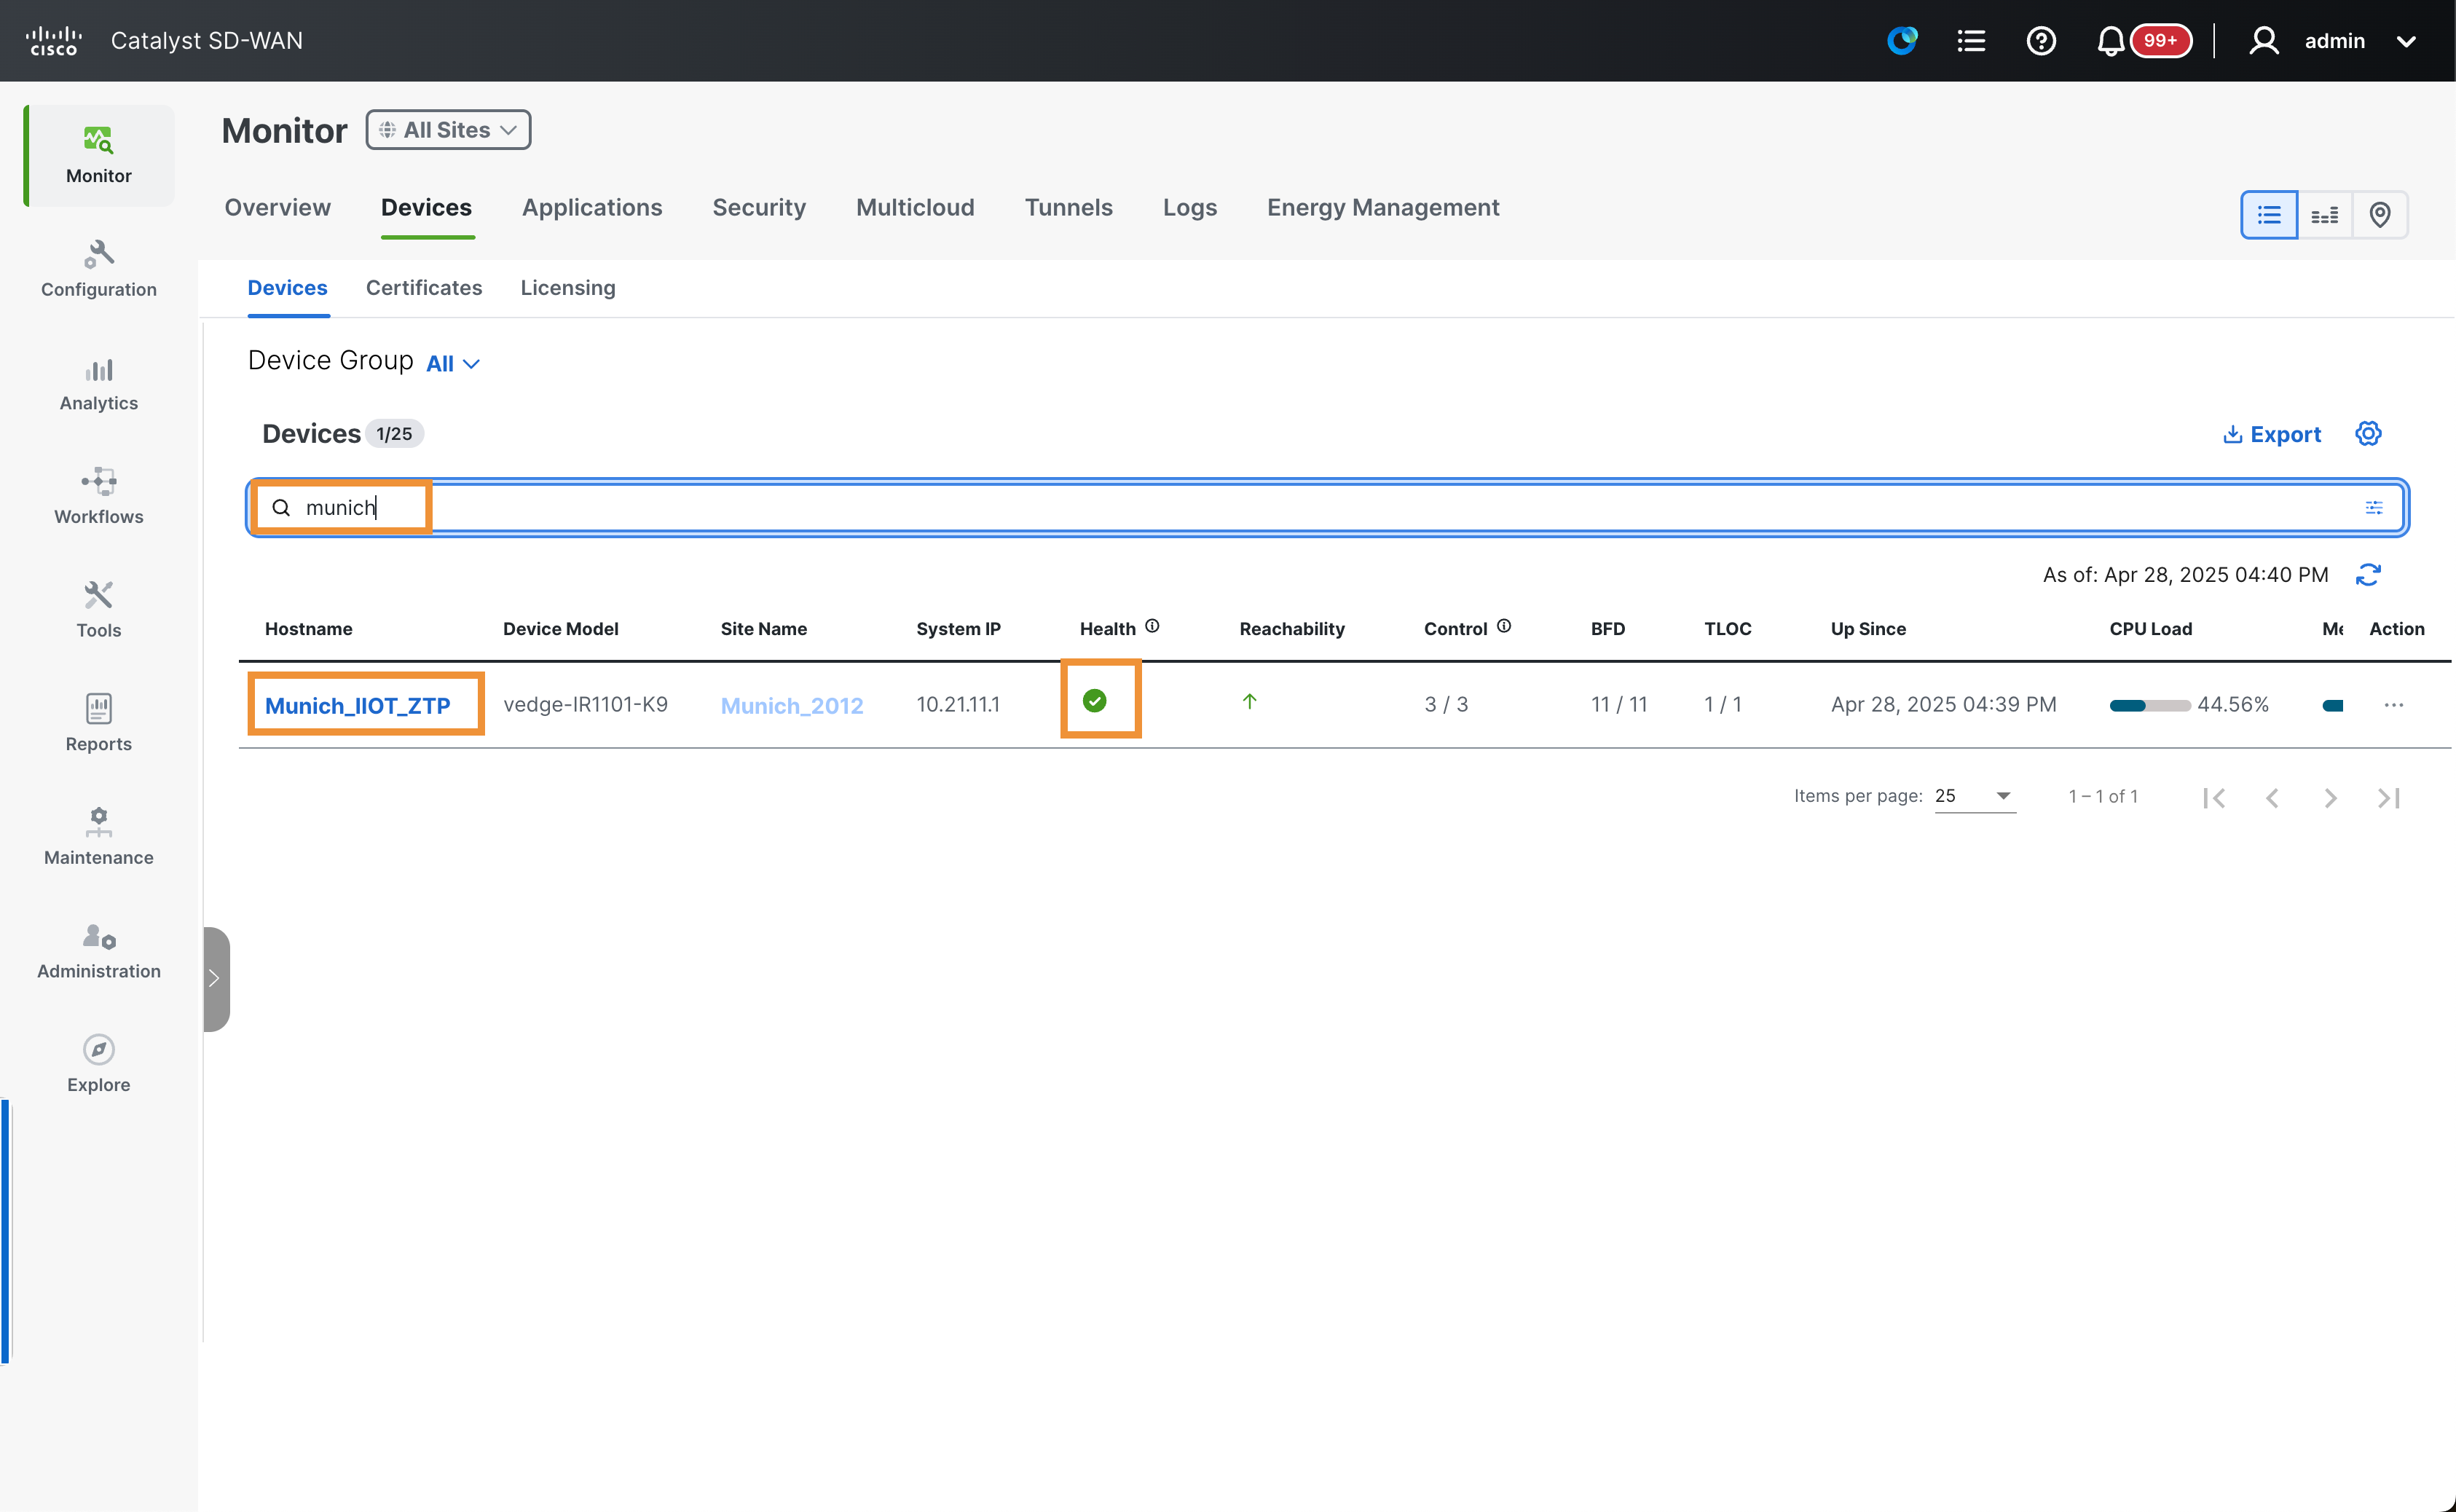The height and width of the screenshot is (1512, 2456).
Task: Switch to chart view layout
Action: pos(2325,215)
